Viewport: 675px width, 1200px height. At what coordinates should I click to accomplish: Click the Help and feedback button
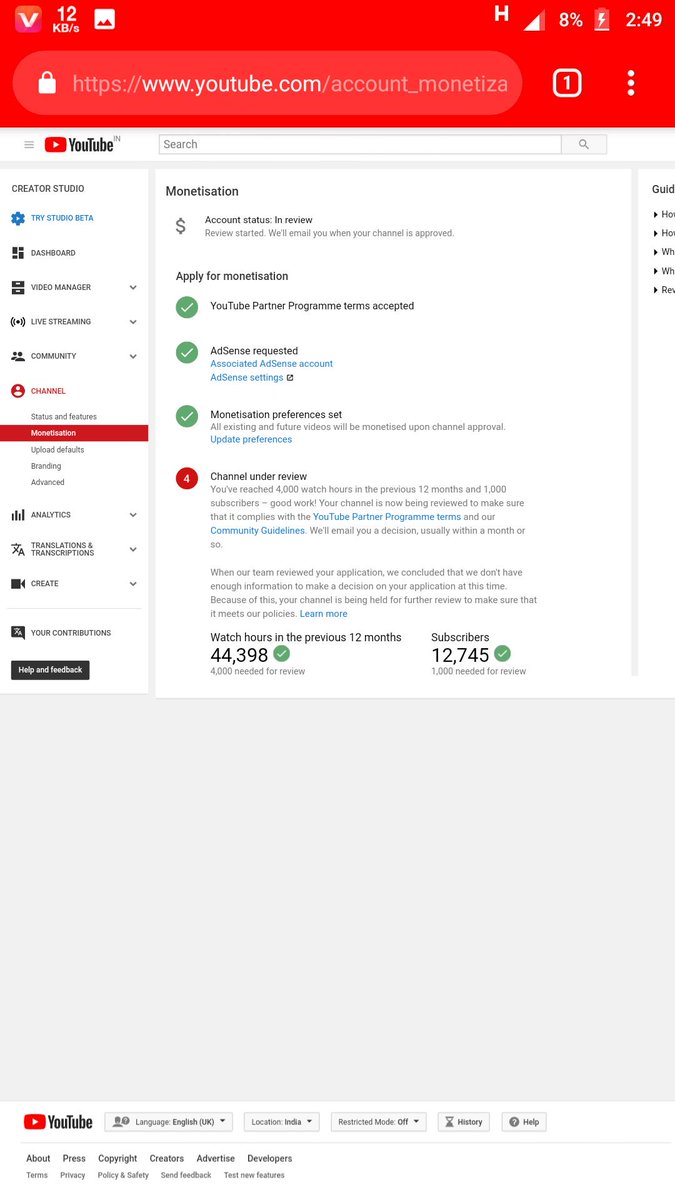50,670
